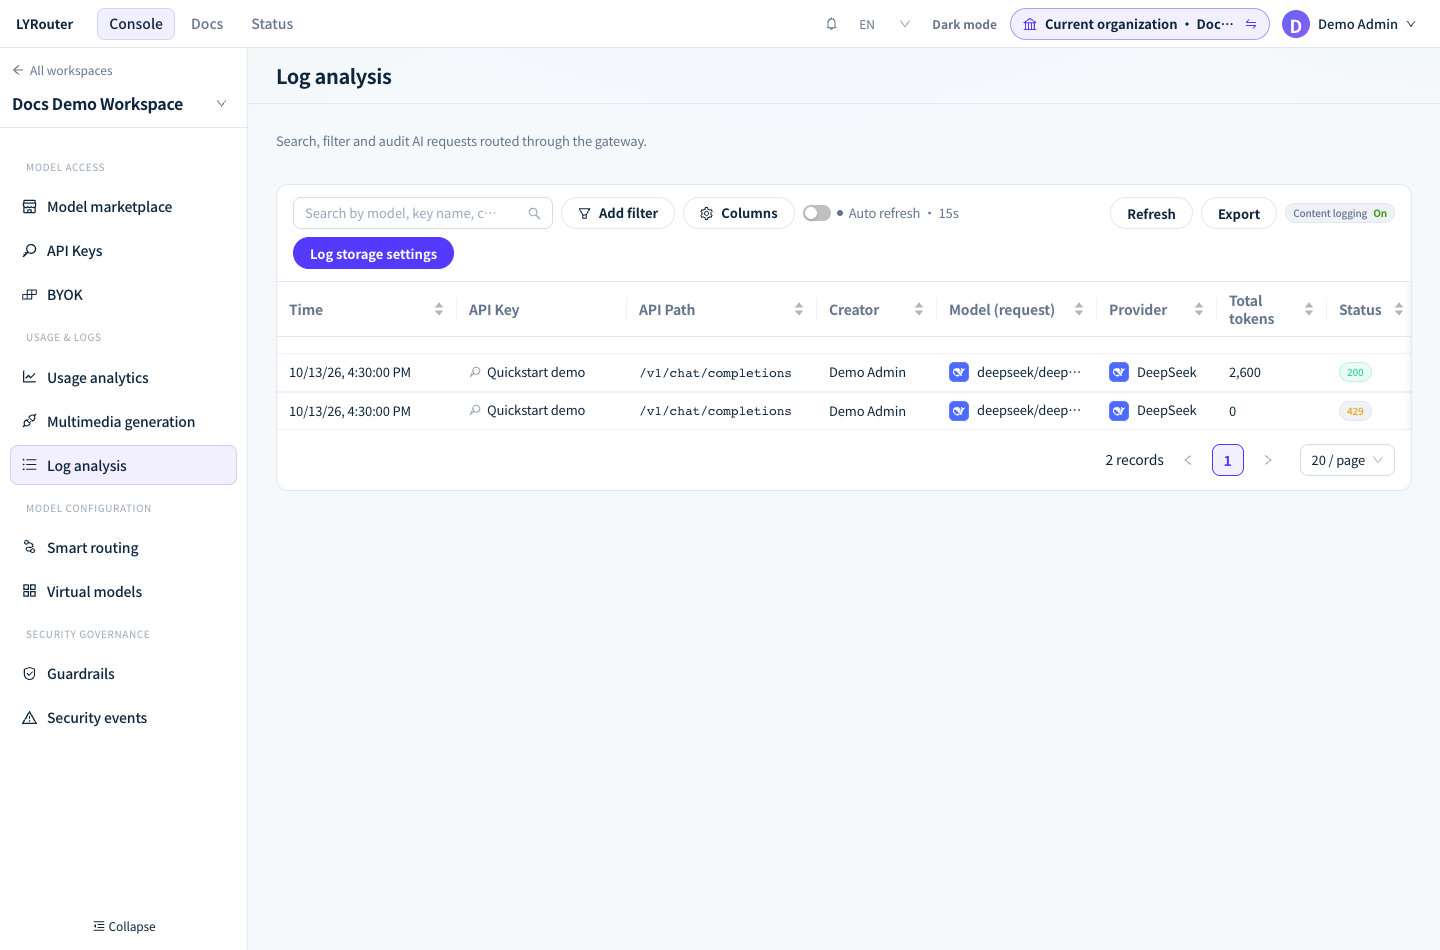Open the Demo Admin account menu

1349,24
